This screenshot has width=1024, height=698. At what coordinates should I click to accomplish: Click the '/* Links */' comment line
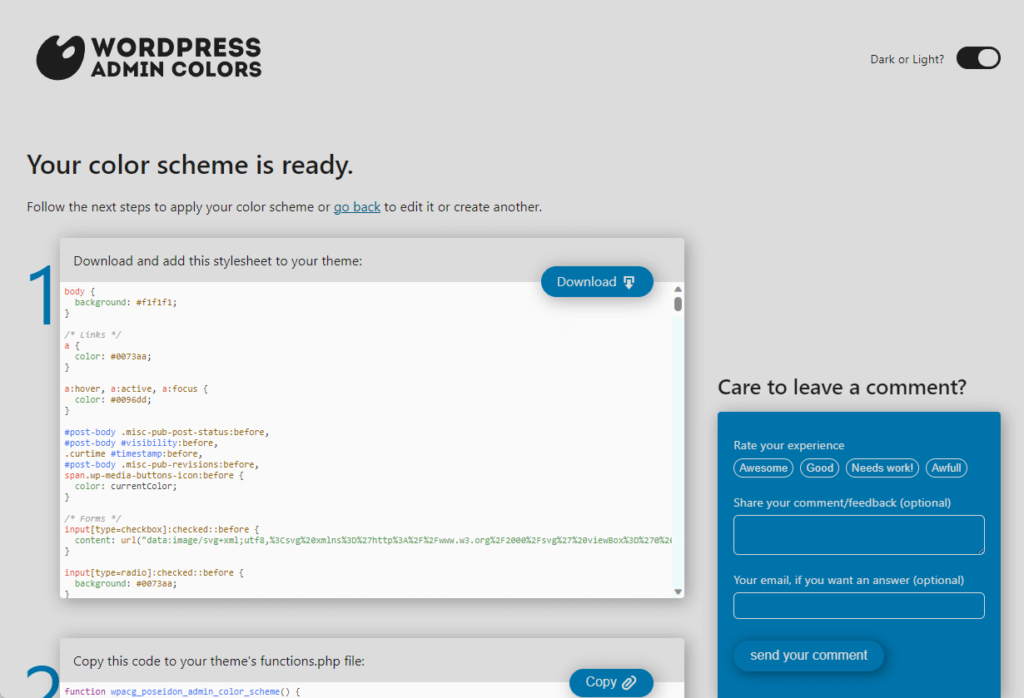93,335
